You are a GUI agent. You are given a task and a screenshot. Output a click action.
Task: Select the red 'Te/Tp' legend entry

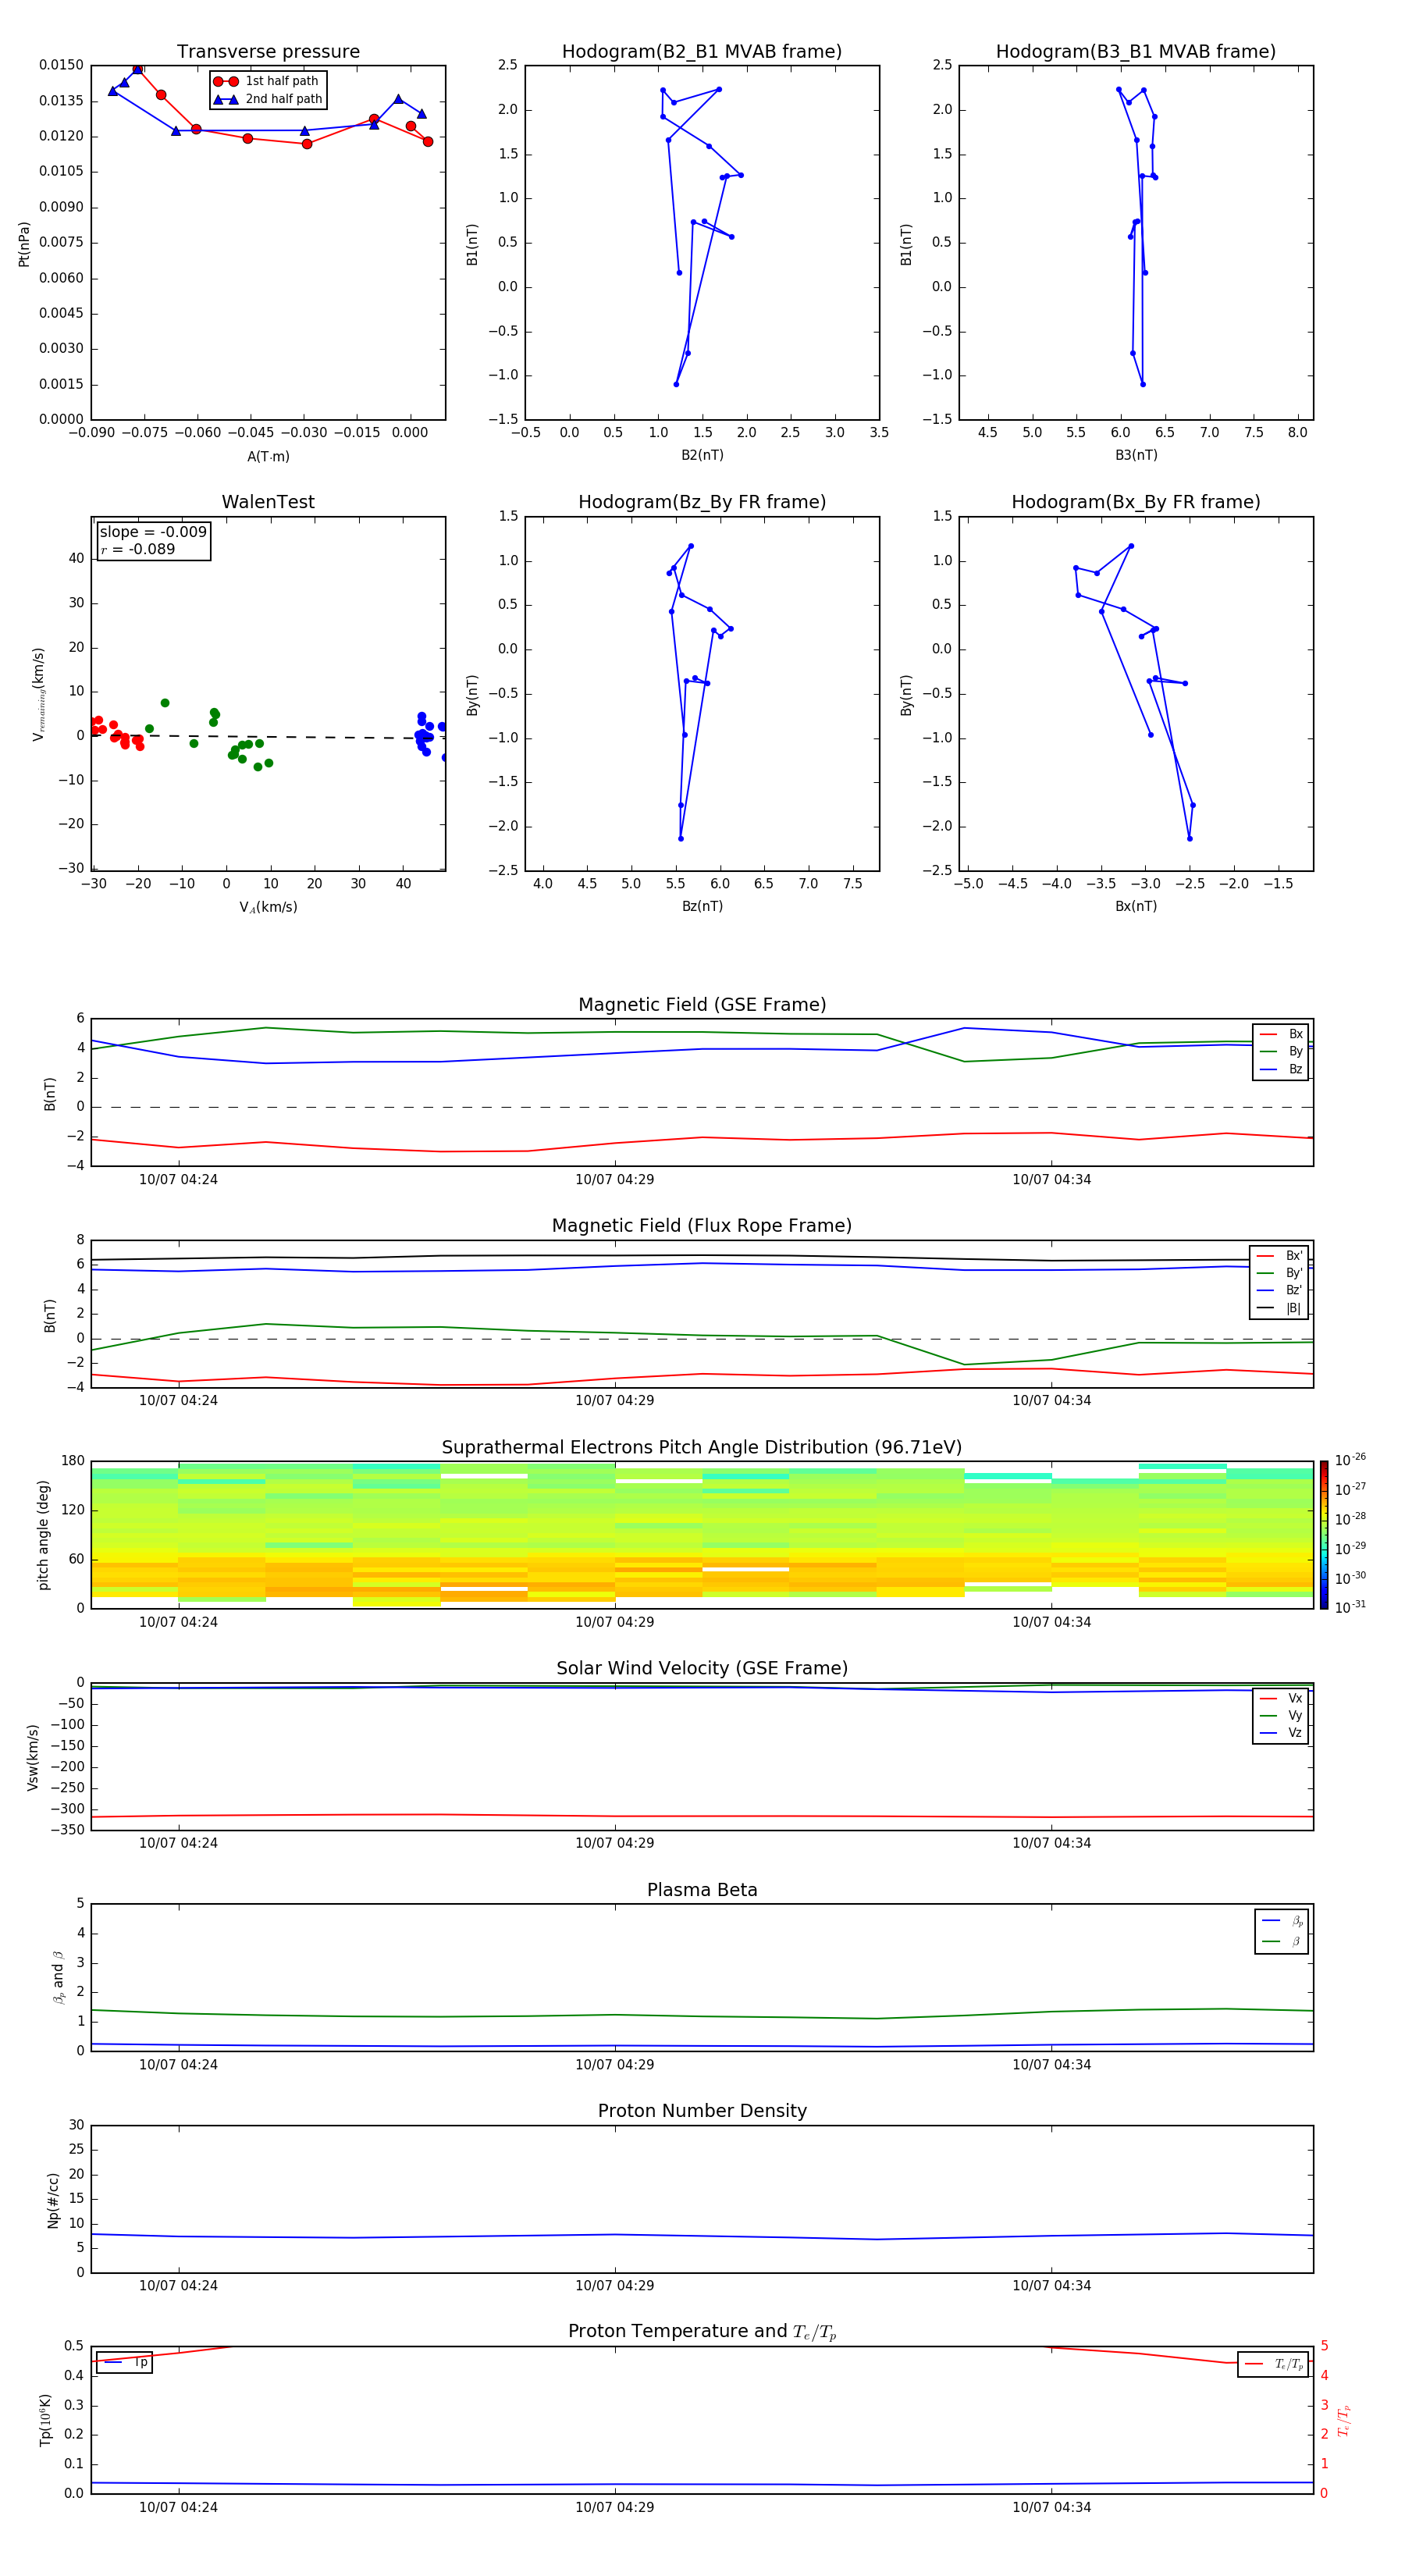[x=1274, y=2364]
